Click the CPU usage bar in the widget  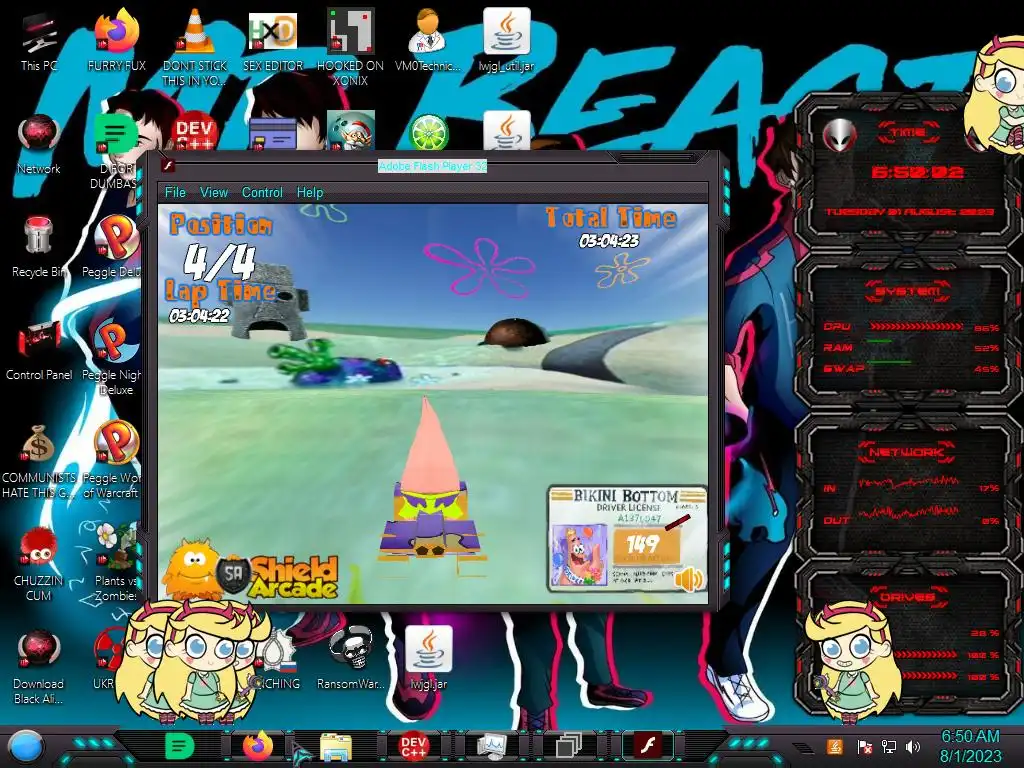point(915,327)
